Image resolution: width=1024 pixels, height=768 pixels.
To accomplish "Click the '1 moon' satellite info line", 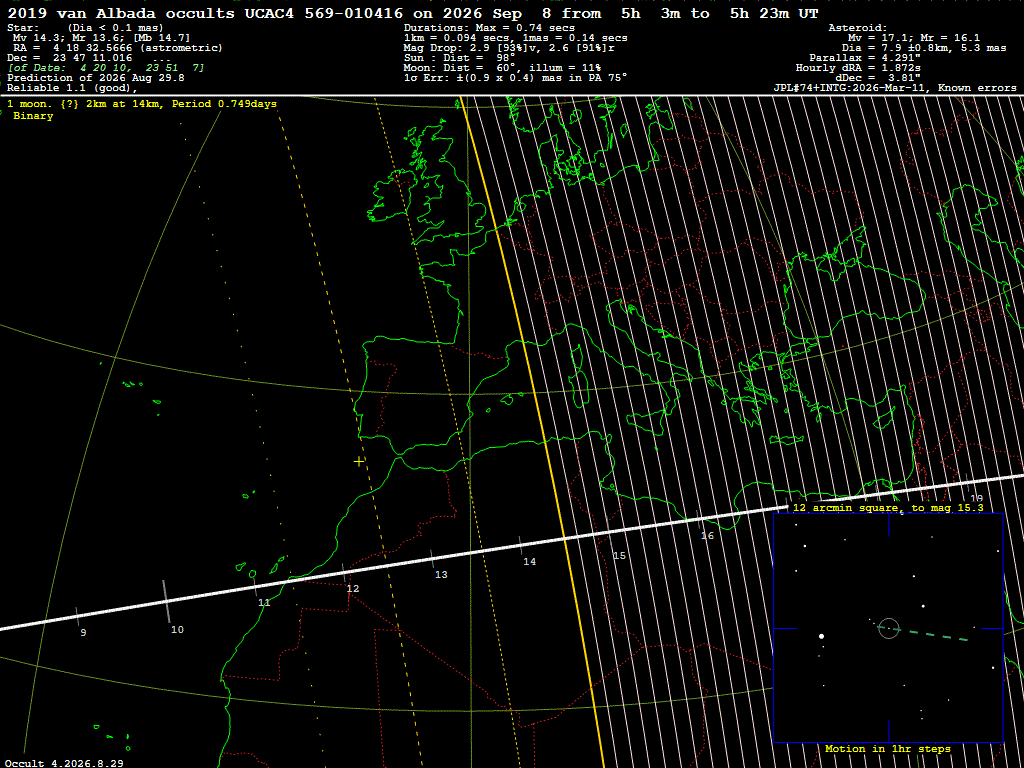I will pos(142,104).
